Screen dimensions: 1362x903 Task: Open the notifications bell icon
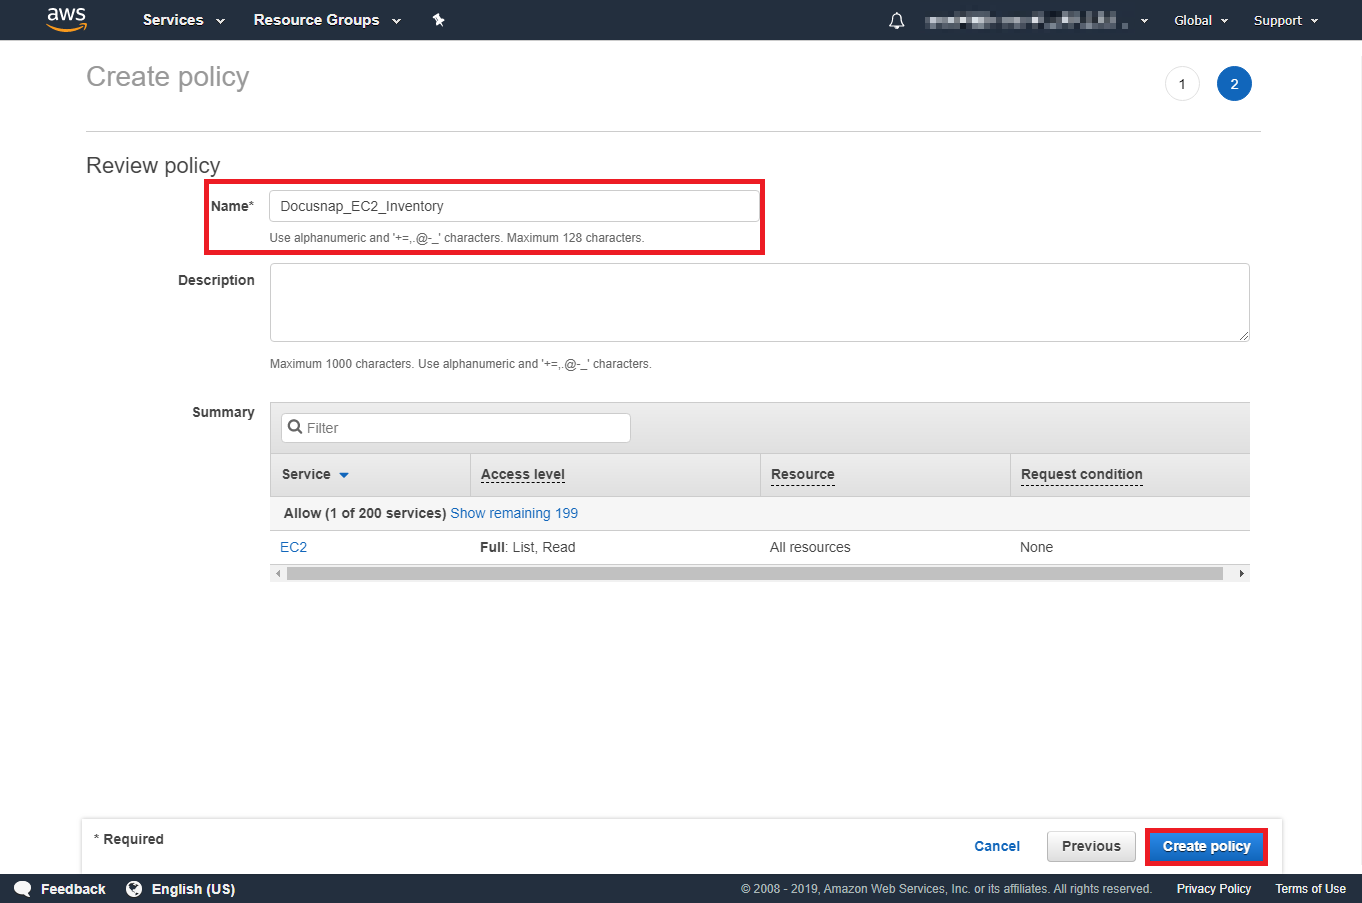tap(897, 20)
